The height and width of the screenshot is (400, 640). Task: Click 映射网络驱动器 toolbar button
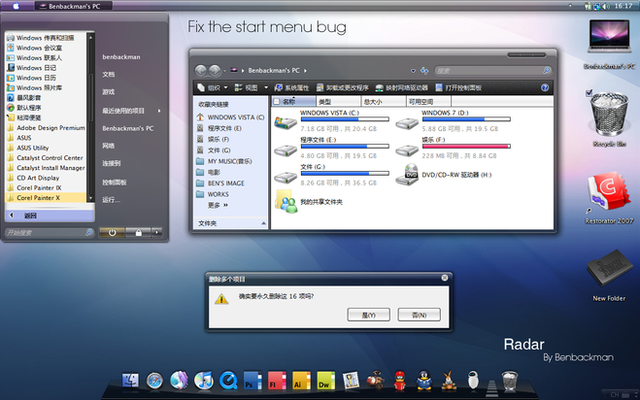[402, 88]
